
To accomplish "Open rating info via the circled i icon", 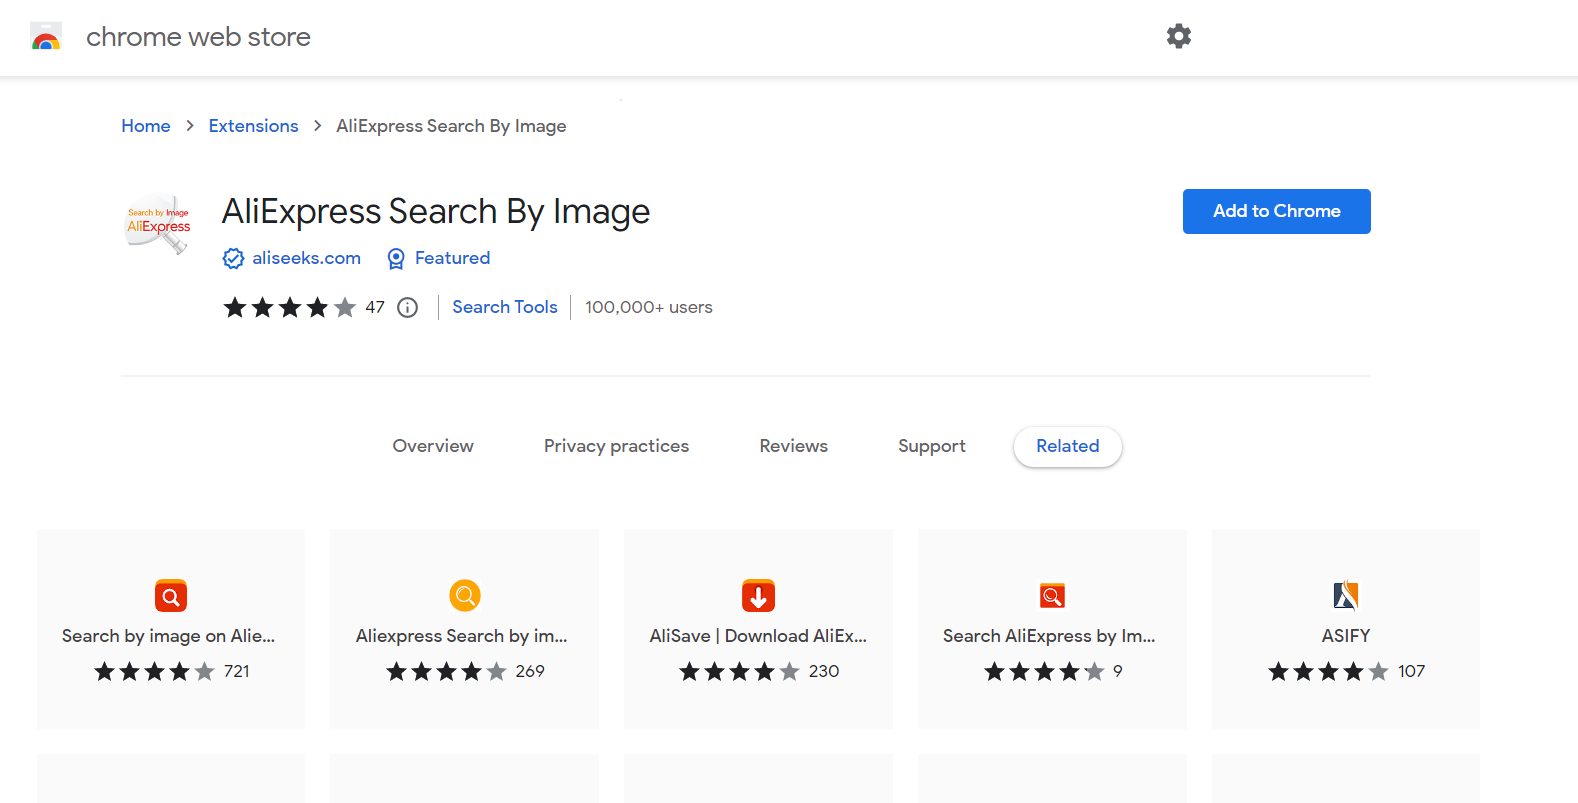I will click(407, 307).
